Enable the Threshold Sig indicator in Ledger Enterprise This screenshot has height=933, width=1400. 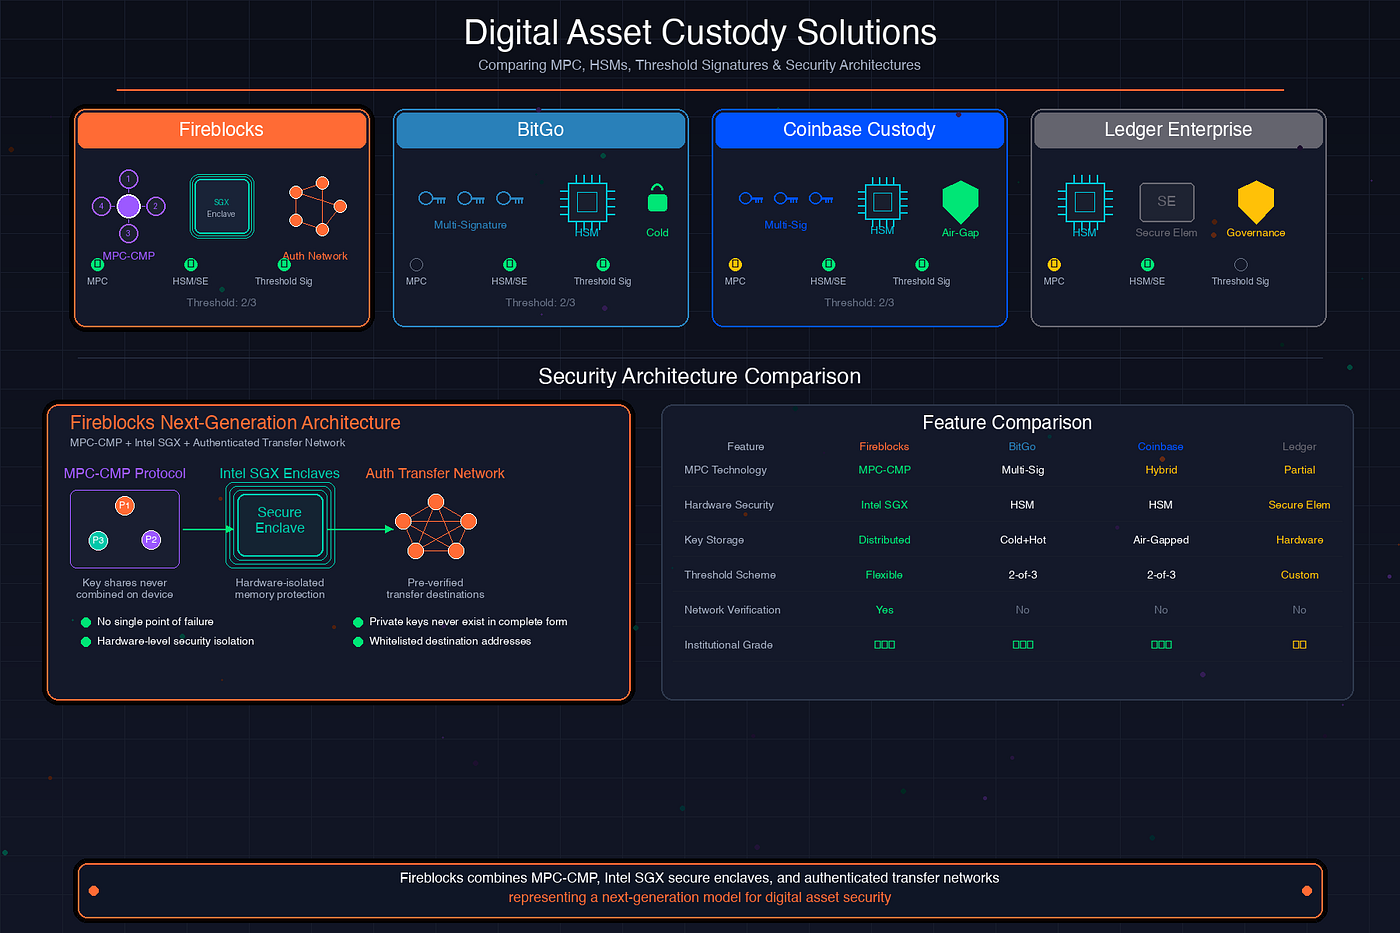tap(1239, 264)
